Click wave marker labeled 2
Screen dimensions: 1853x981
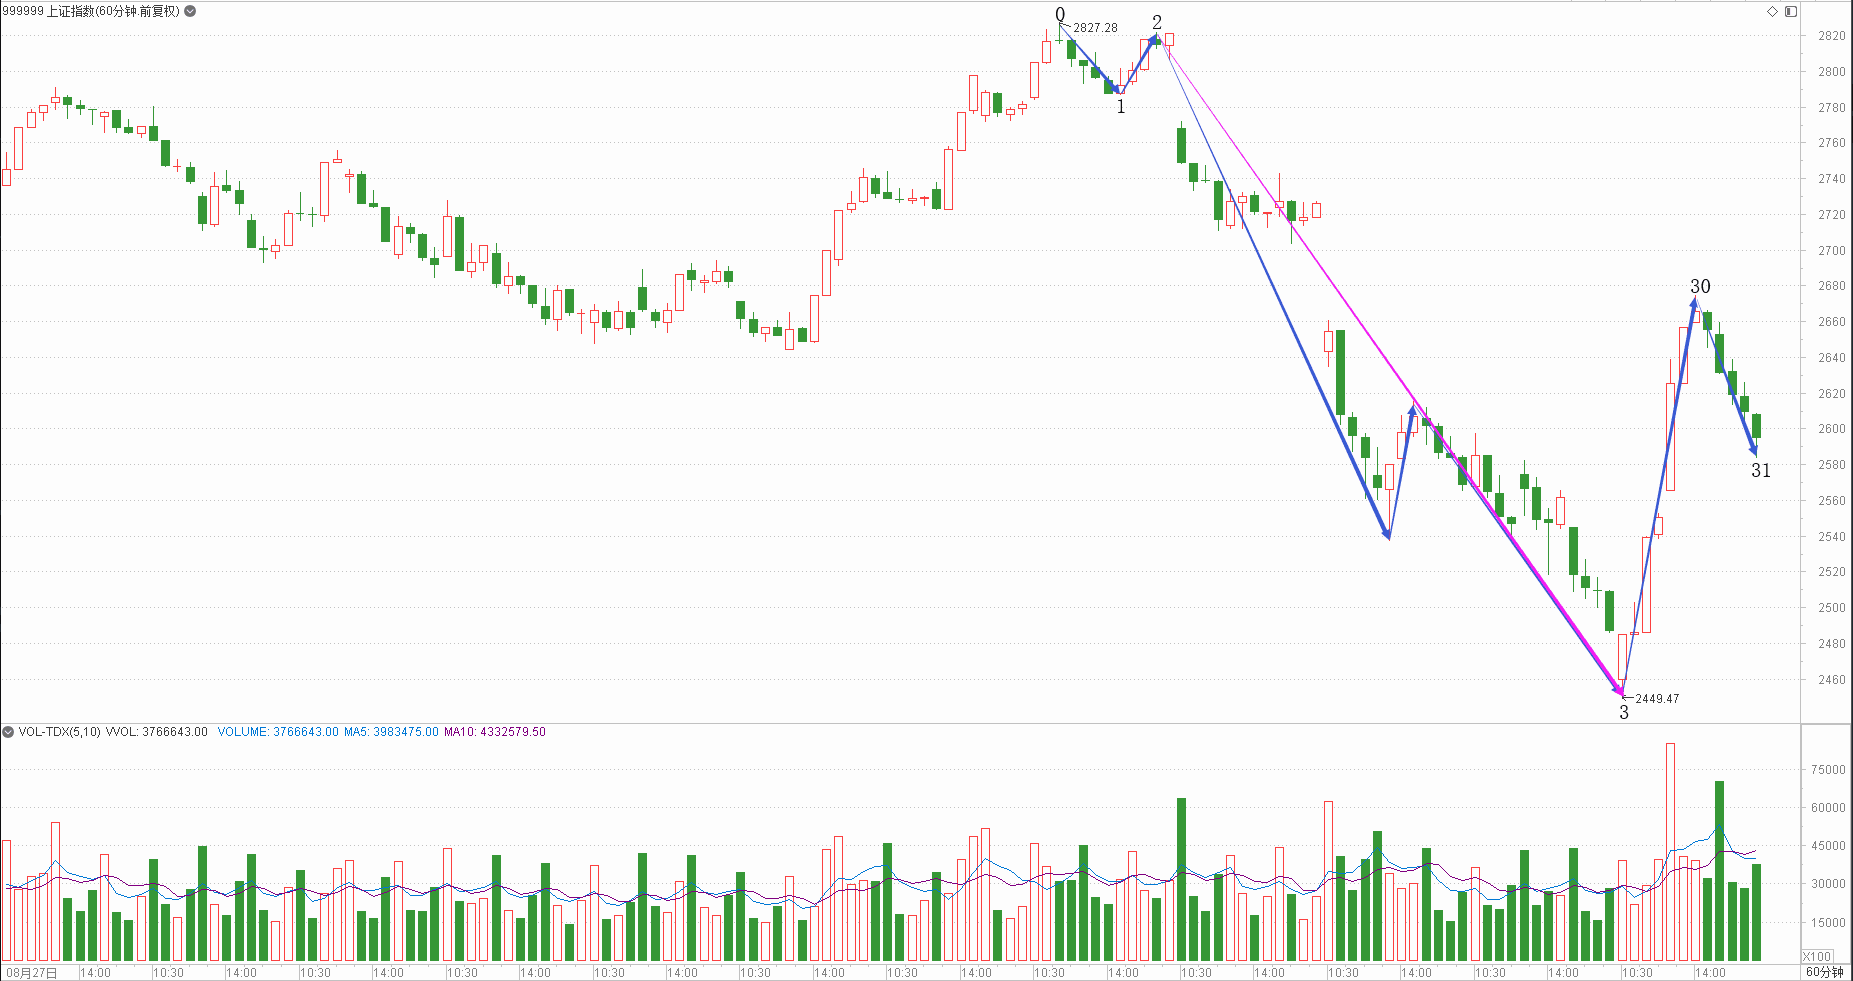tap(1157, 22)
